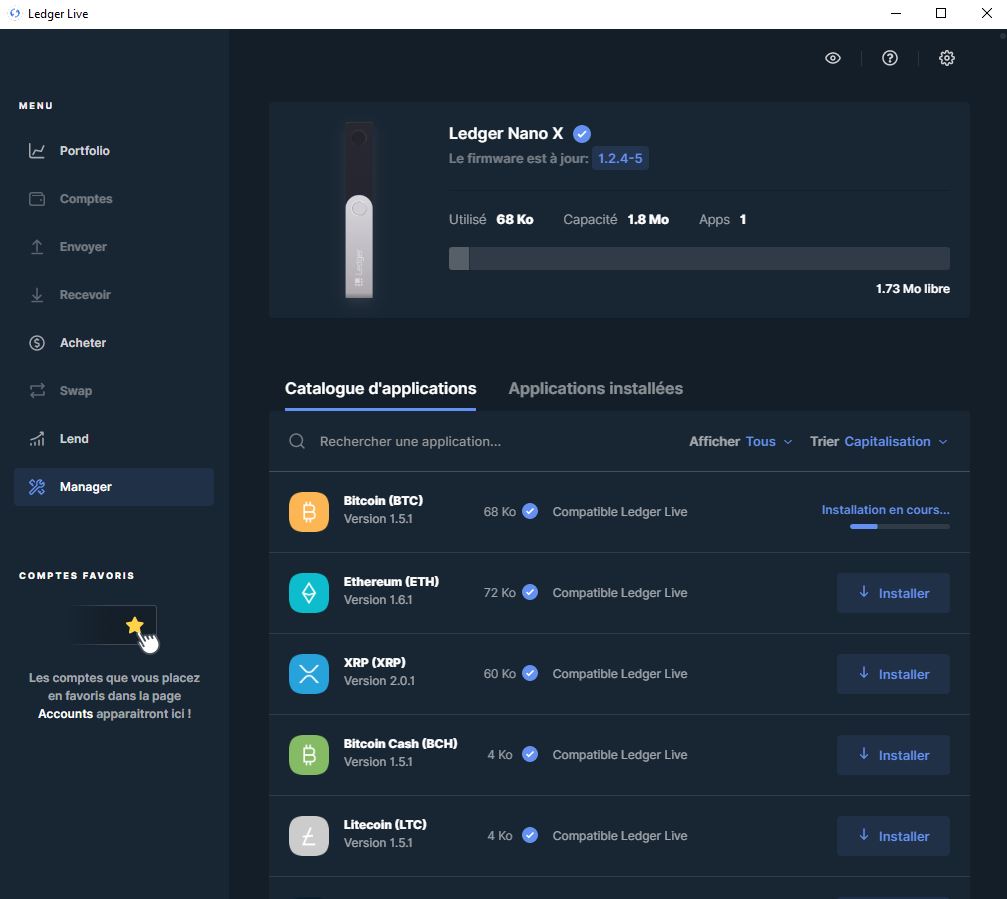Open the help question mark icon
1007x899 pixels.
pyautogui.click(x=889, y=58)
